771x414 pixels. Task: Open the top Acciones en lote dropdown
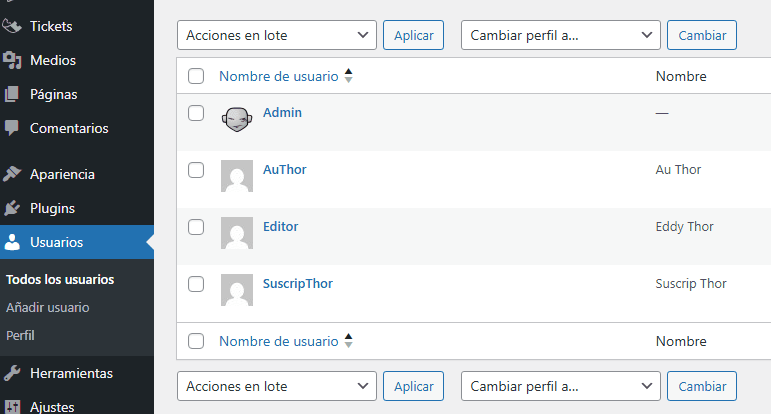click(277, 35)
